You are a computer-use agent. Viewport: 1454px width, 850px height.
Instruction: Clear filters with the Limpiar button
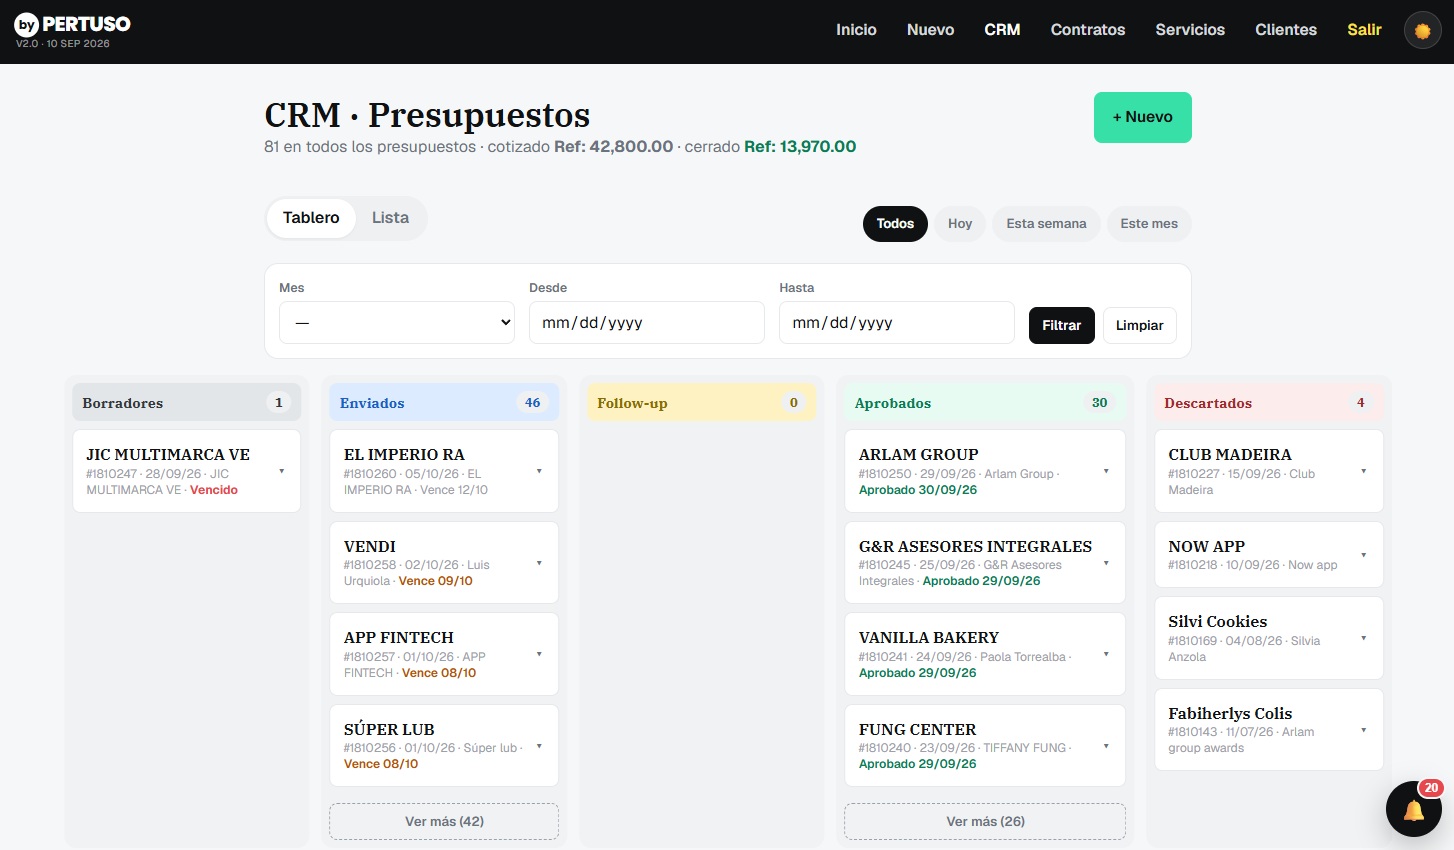pos(1140,326)
